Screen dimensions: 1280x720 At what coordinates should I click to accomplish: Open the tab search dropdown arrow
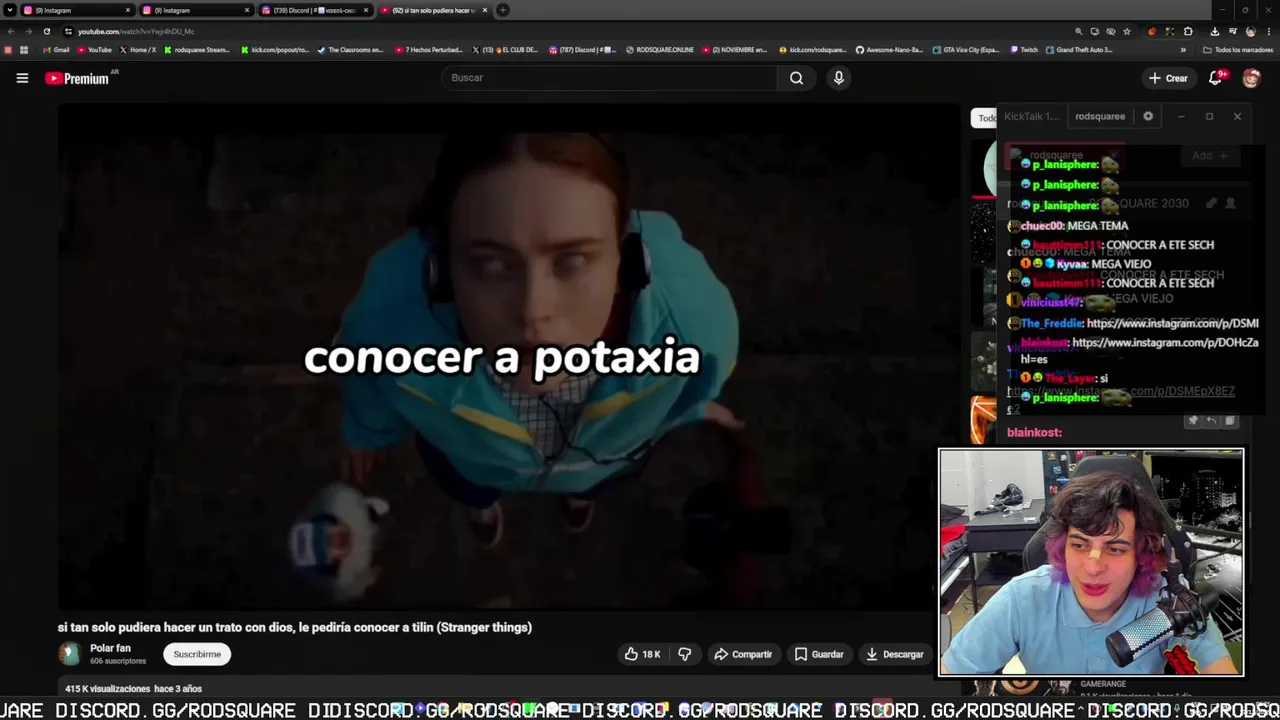click(9, 10)
